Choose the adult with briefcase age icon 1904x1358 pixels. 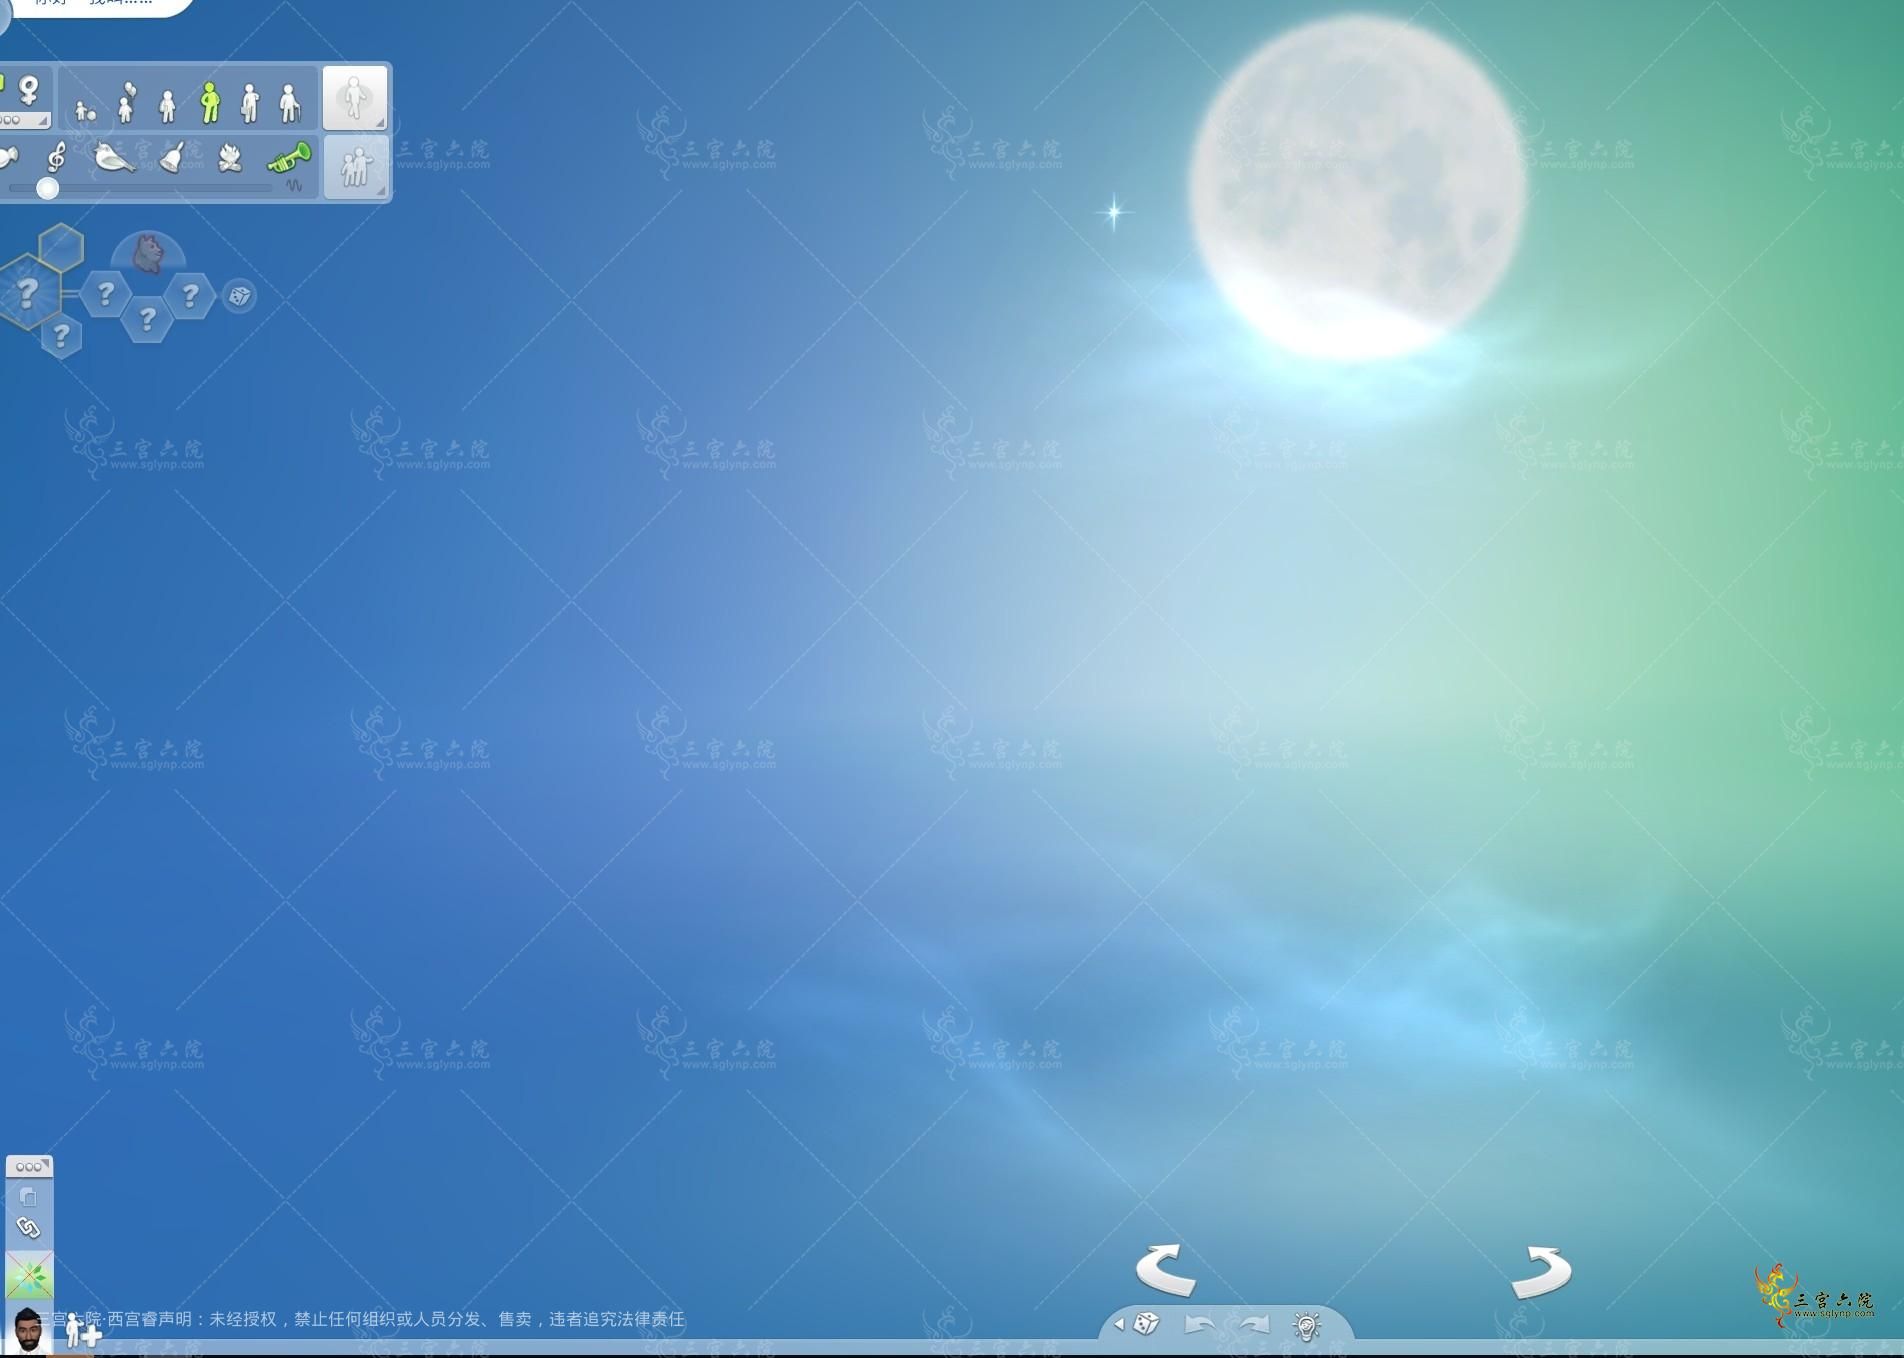(250, 103)
